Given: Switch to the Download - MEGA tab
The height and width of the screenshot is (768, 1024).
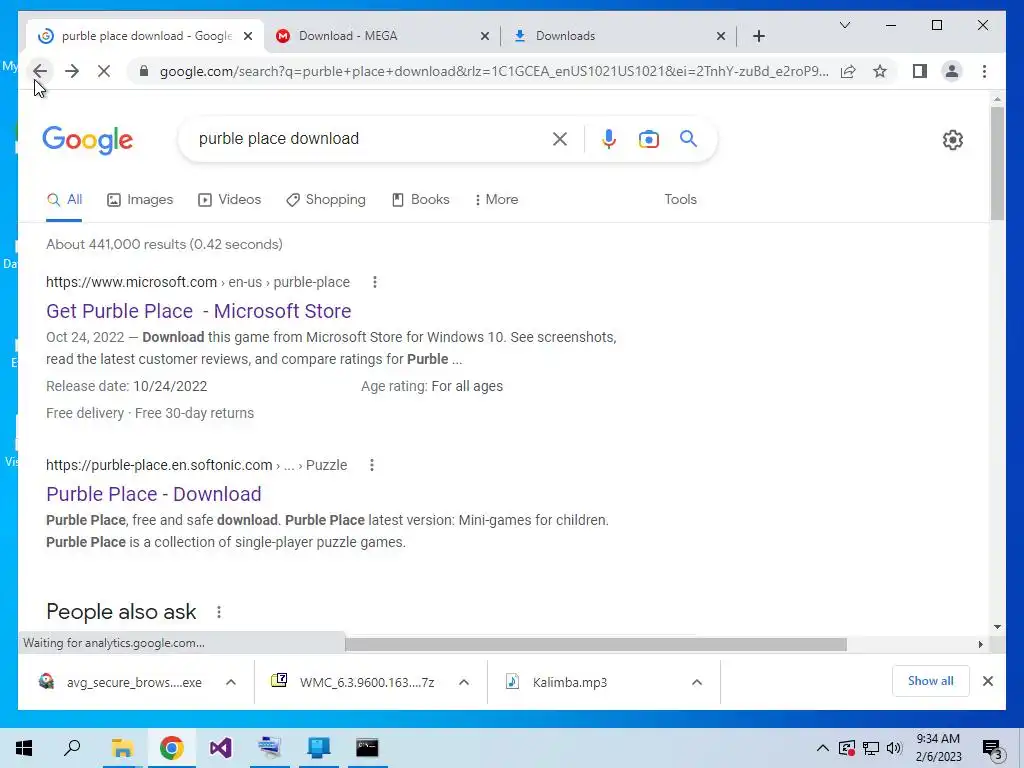Looking at the screenshot, I should click(x=382, y=36).
